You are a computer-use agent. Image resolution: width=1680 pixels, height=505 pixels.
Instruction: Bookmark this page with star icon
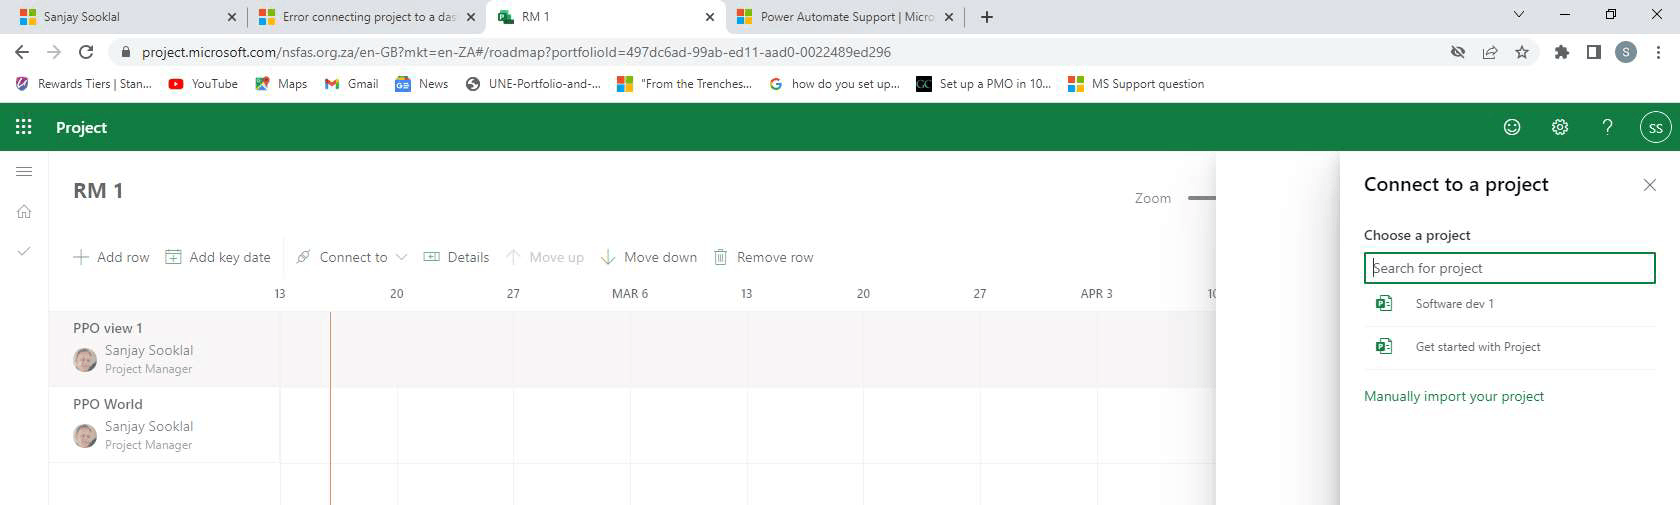(1522, 52)
